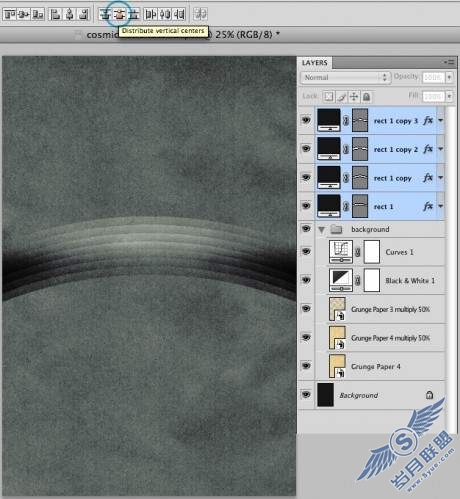Click the Curves 1 adjustment icon
The image size is (460, 499).
tap(341, 252)
